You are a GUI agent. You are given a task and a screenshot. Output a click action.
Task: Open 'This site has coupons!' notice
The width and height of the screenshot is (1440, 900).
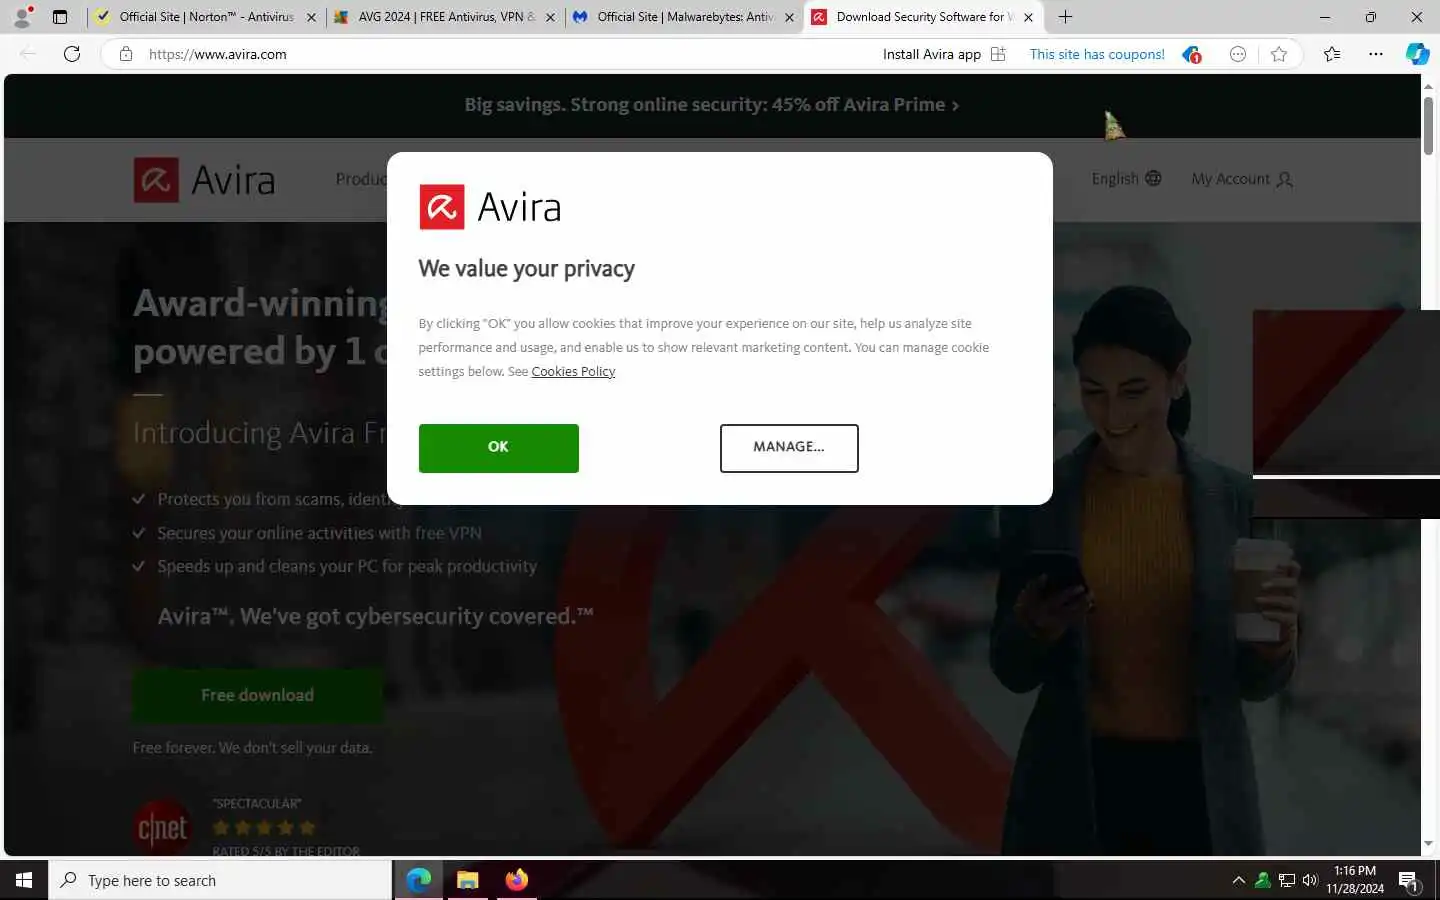coord(1097,54)
